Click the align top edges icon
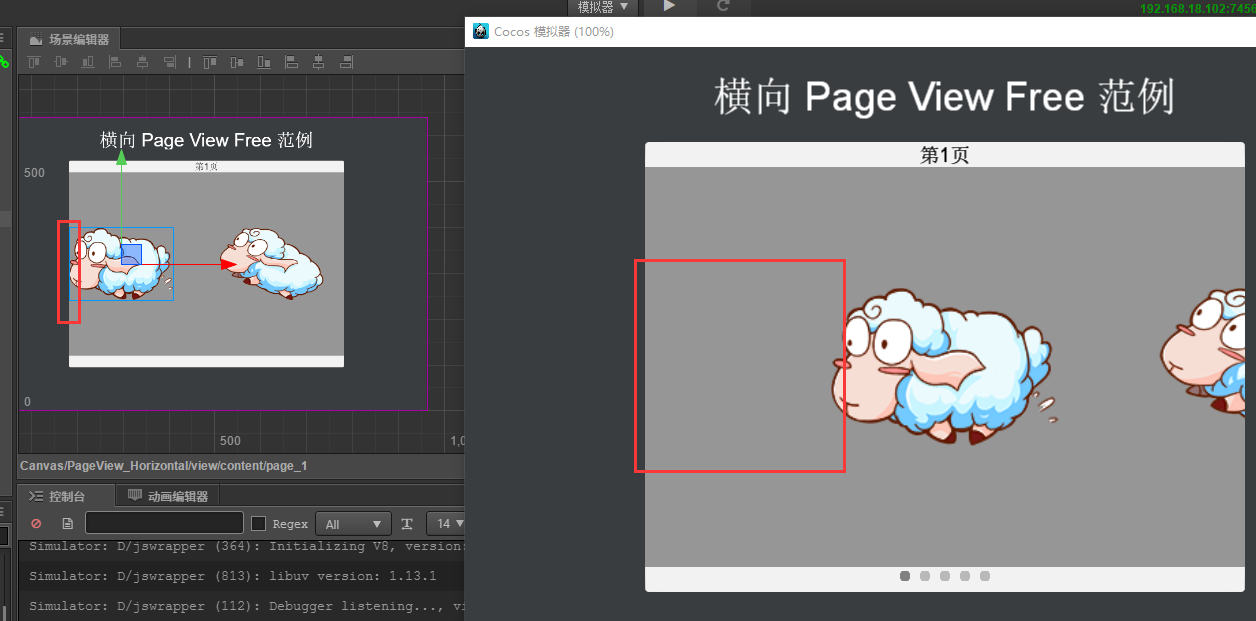Image resolution: width=1256 pixels, height=621 pixels. pyautogui.click(x=34, y=62)
